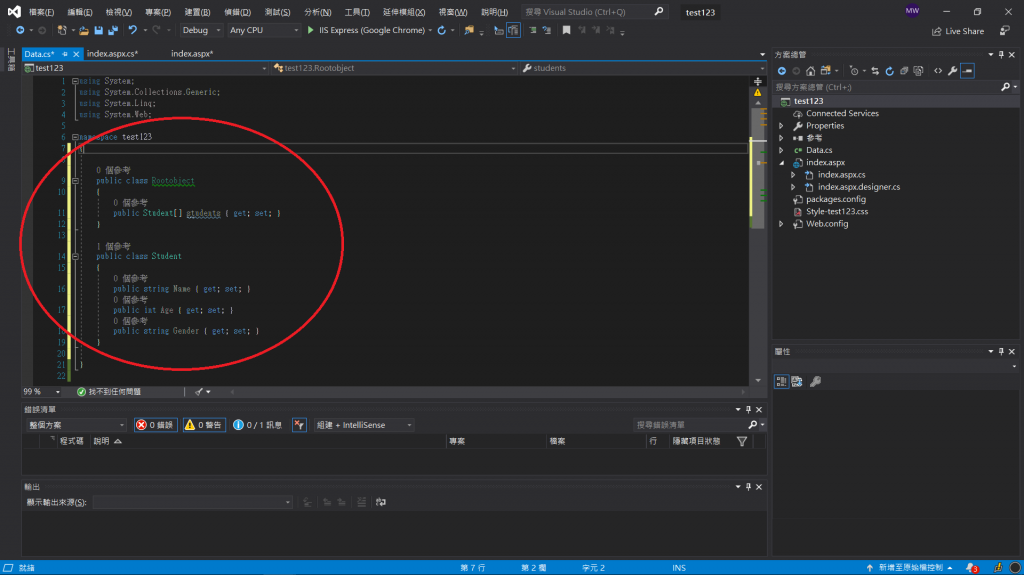This screenshot has height=575, width=1024.
Task: Click the Undo arrow in the toolbar
Action: (x=132, y=31)
